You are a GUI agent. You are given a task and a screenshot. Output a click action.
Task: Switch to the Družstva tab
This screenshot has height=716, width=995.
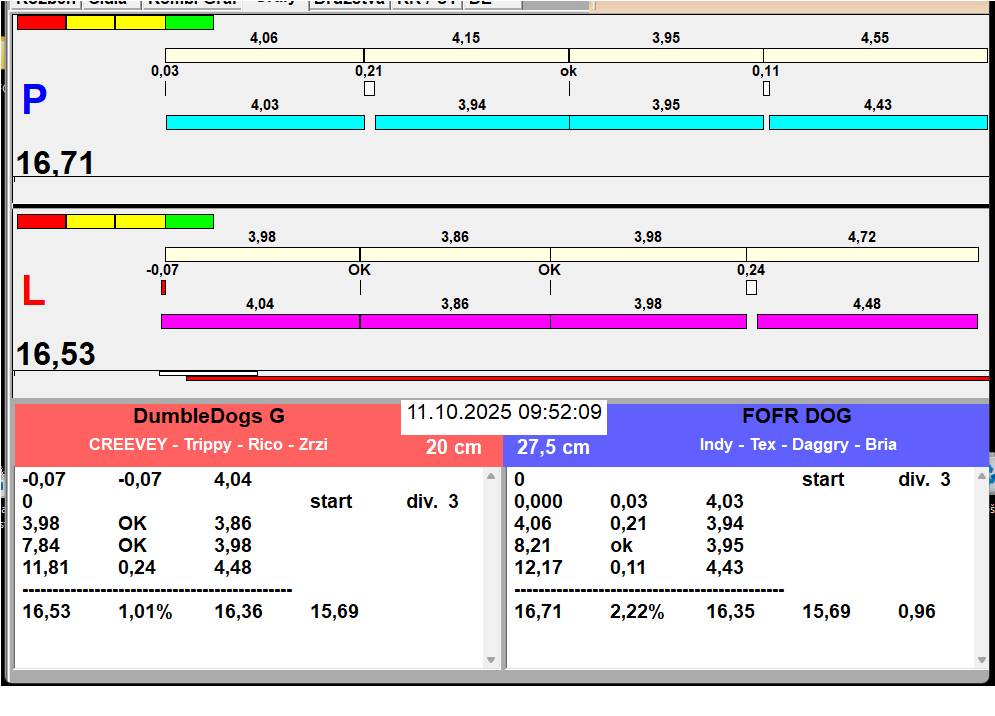[x=348, y=3]
